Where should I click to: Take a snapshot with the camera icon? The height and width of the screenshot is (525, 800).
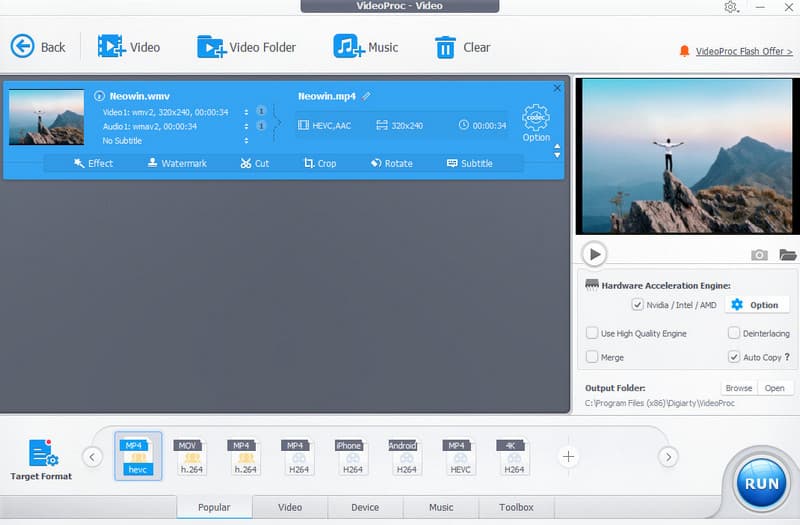pyautogui.click(x=759, y=255)
